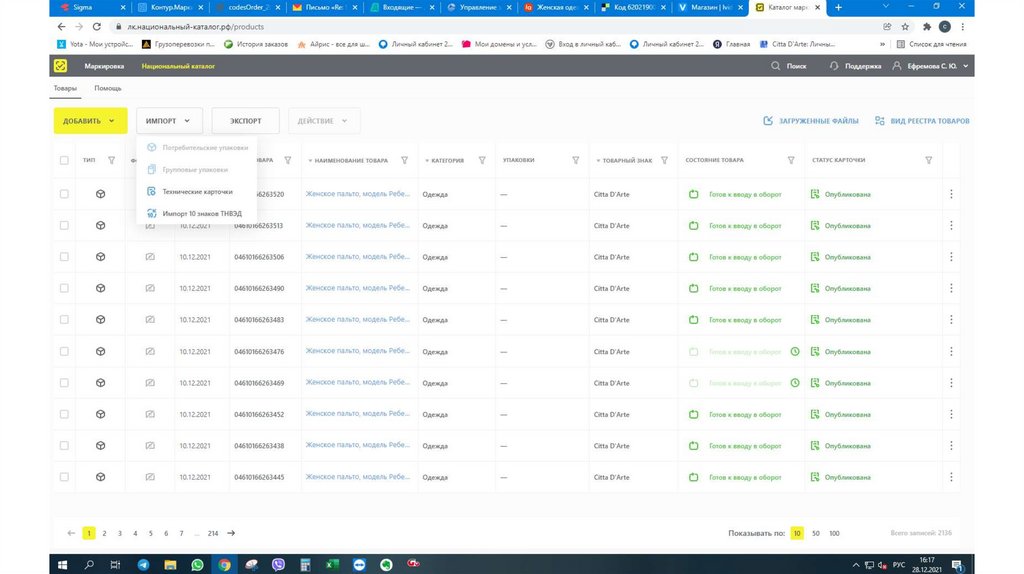Tick the select-all checkbox in the table header
Screen dimensions: 1024x574
(x=64, y=160)
